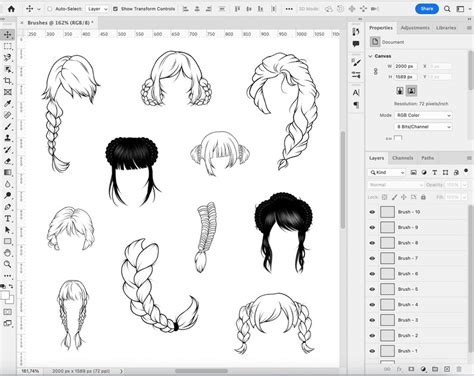Viewport: 474px width, 376px height.
Task: Click the canvas fill color swatch
Action: (398, 138)
